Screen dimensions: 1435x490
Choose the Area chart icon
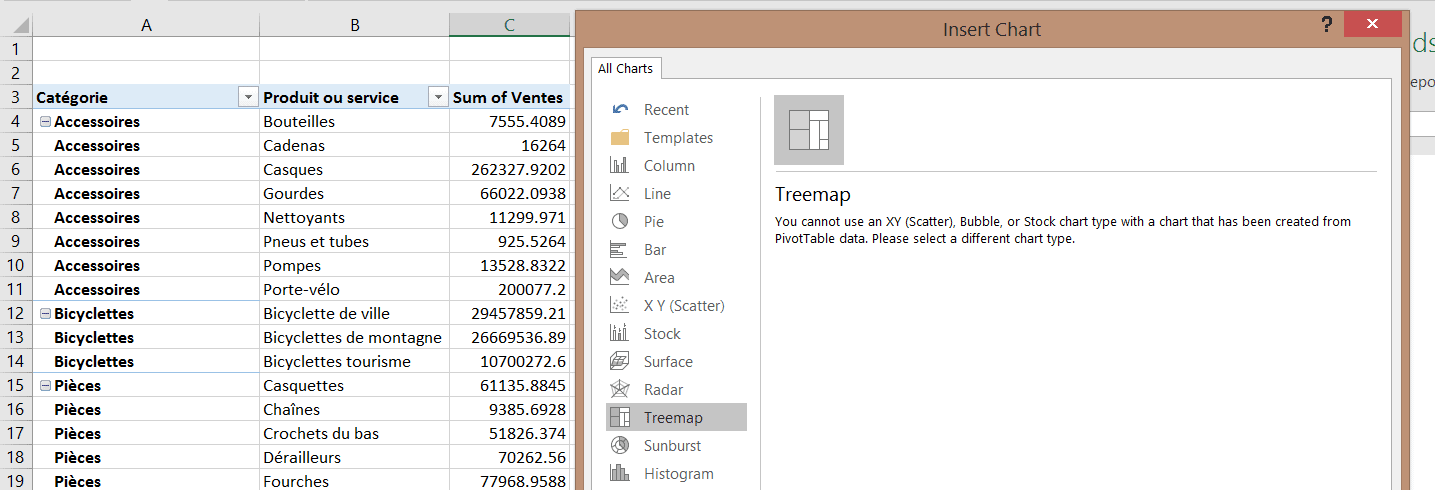(620, 278)
